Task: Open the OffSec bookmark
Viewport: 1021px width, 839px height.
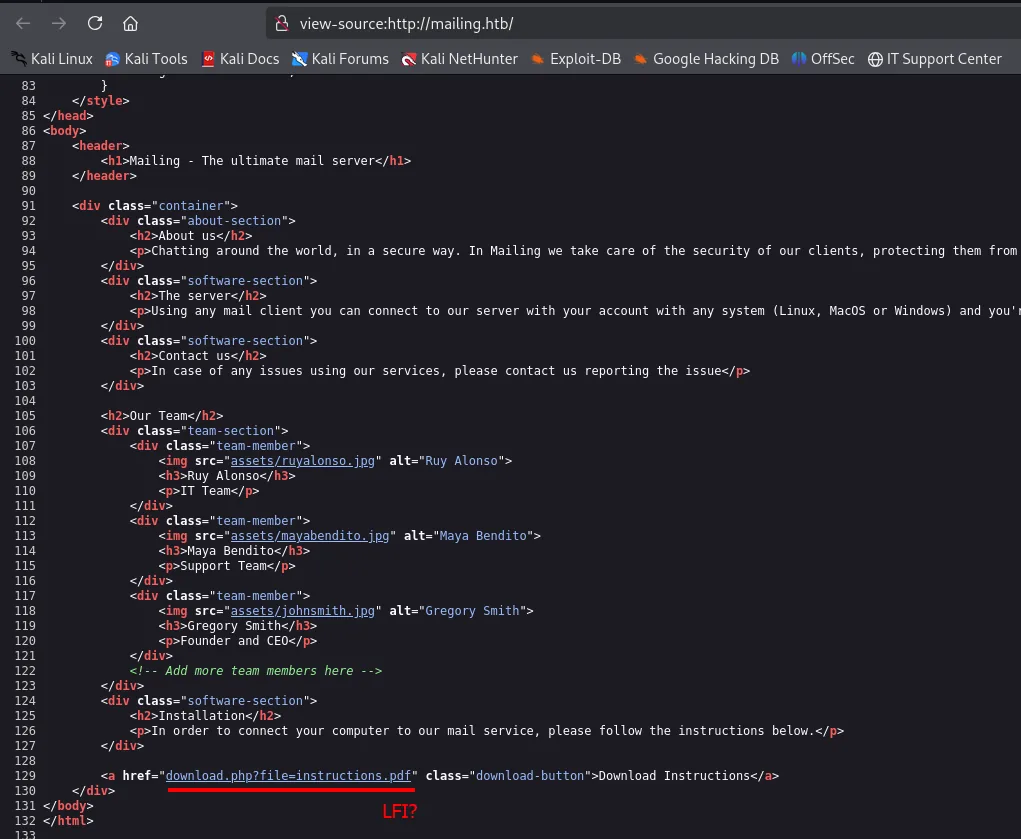Action: [x=822, y=59]
